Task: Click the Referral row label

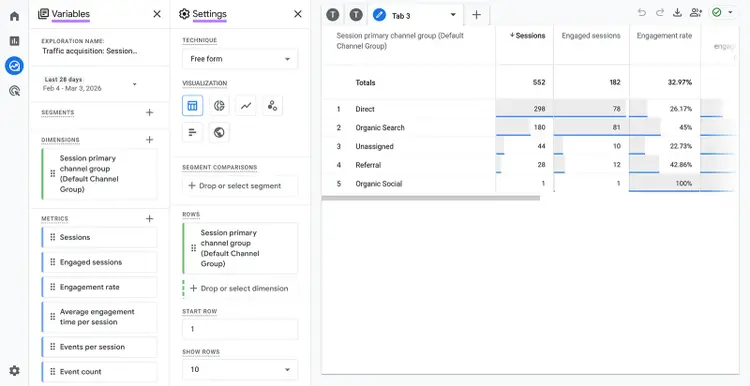Action: point(368,165)
